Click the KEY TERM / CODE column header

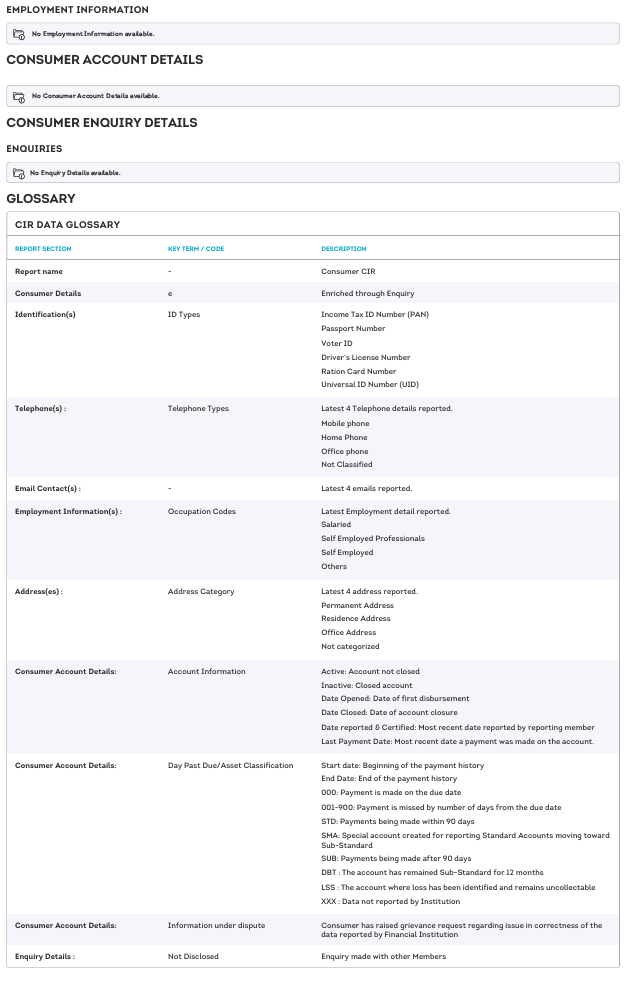196,249
